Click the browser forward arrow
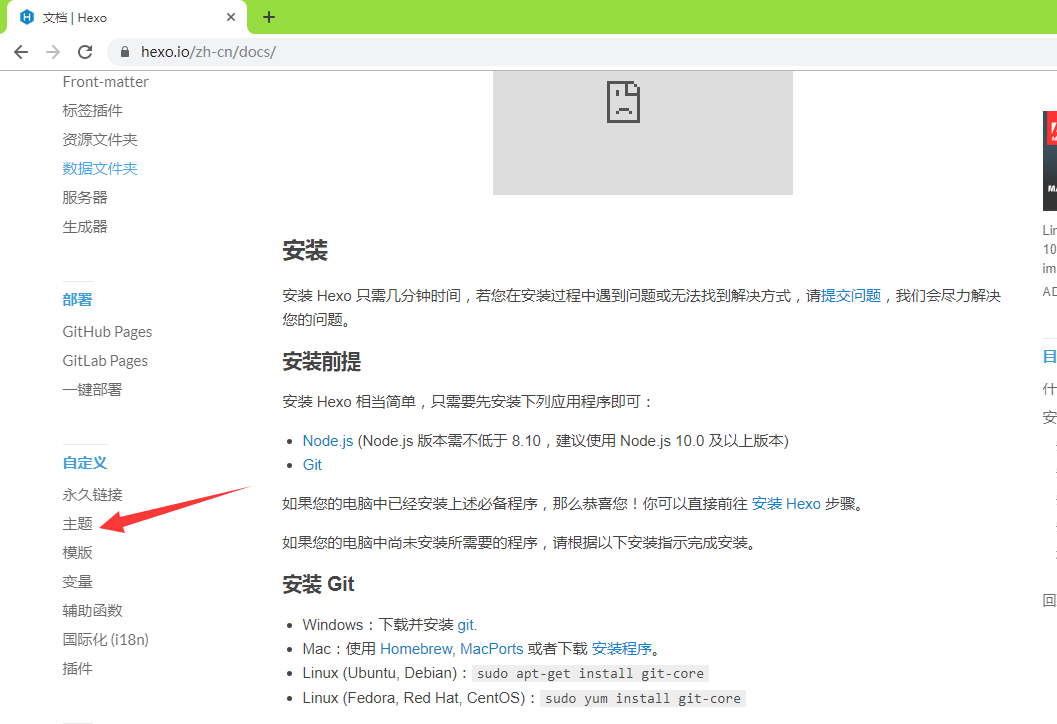Viewport: 1057px width, 724px height. (x=53, y=52)
